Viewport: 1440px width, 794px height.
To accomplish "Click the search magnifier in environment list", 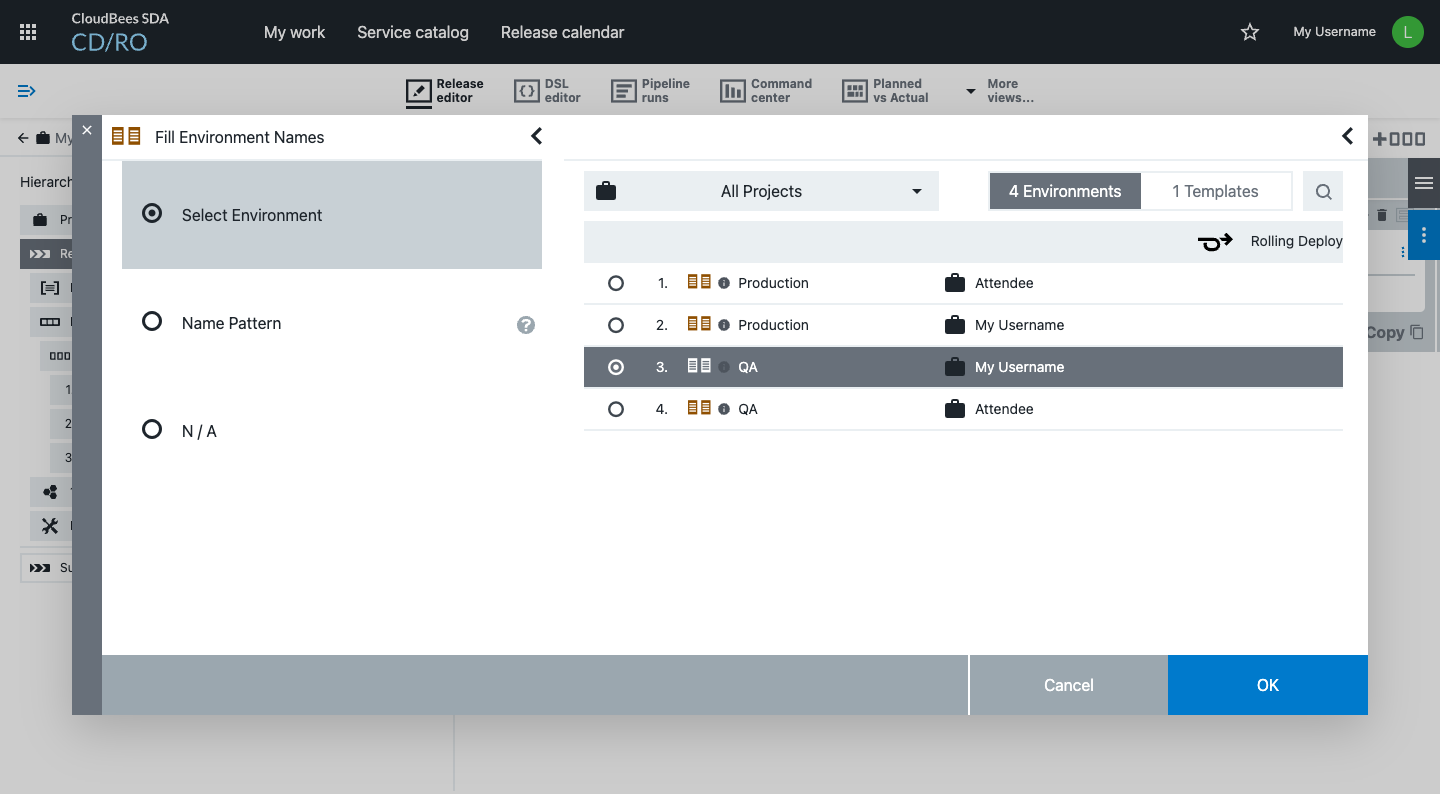I will pyautogui.click(x=1323, y=192).
